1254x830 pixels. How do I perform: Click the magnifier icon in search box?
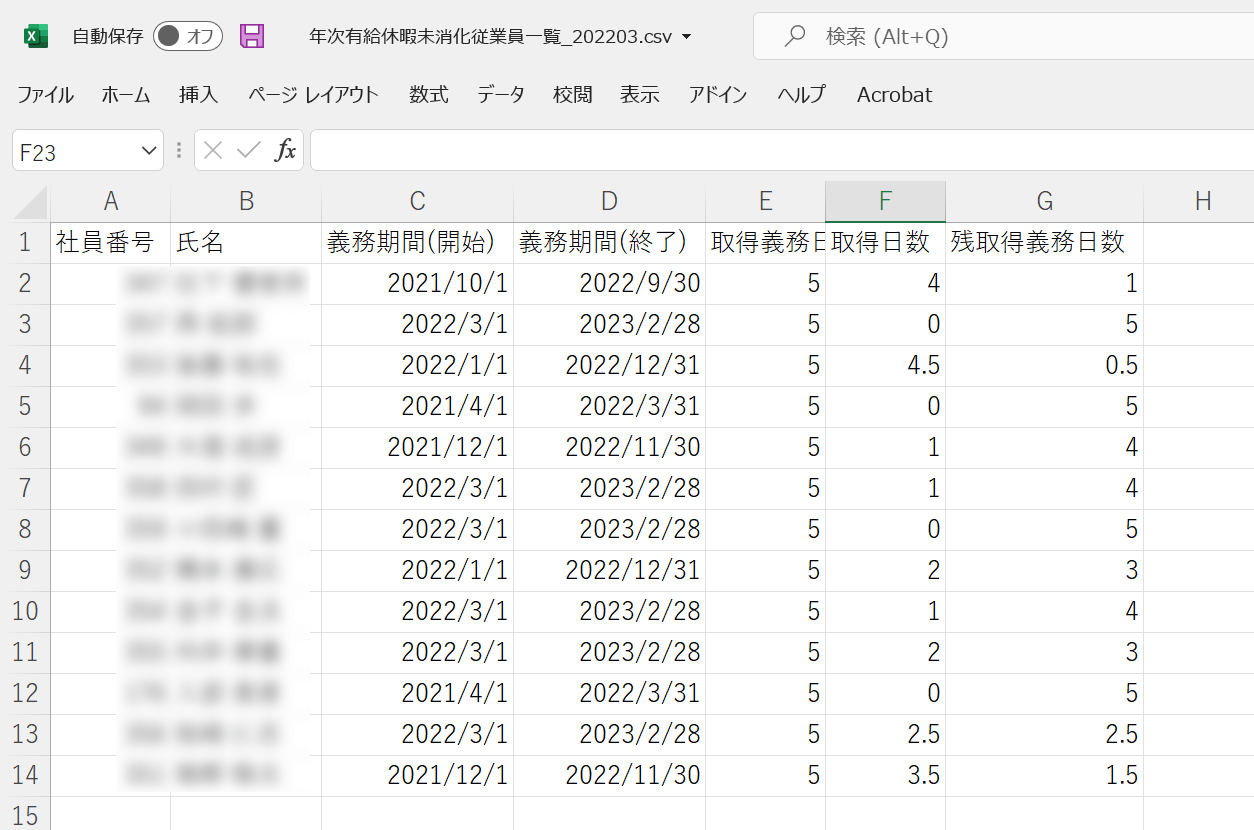(795, 37)
